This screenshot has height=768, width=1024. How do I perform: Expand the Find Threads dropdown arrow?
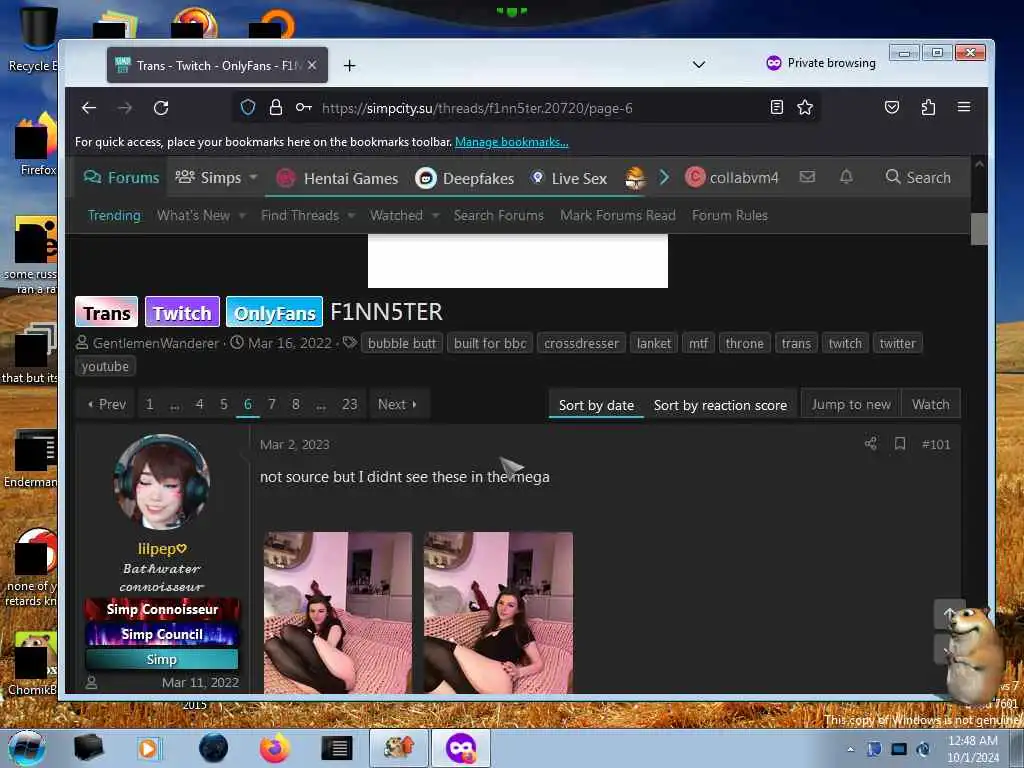351,216
